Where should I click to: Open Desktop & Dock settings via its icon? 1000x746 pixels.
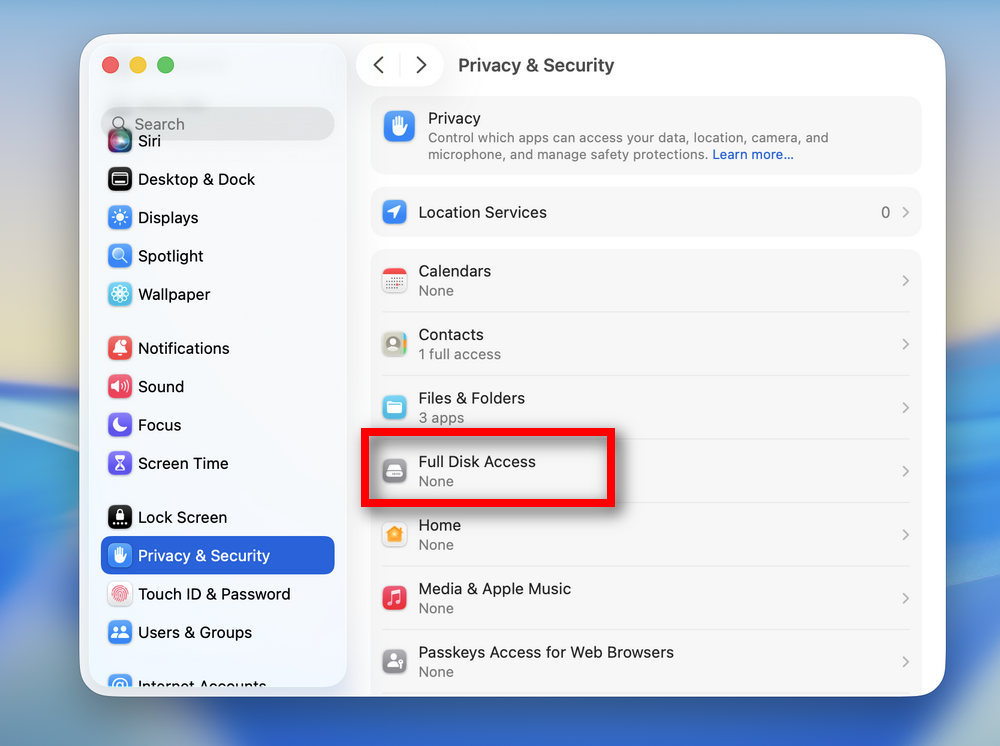(120, 179)
